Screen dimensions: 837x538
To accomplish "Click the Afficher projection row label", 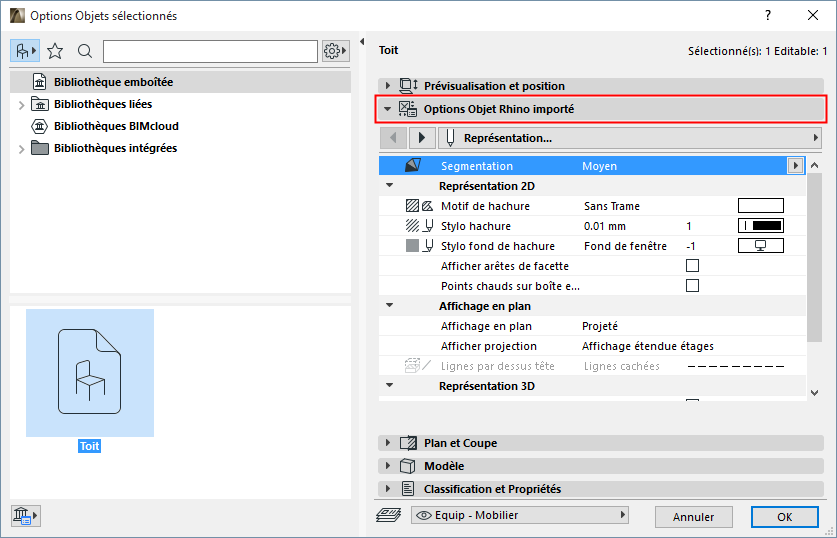I will (489, 346).
